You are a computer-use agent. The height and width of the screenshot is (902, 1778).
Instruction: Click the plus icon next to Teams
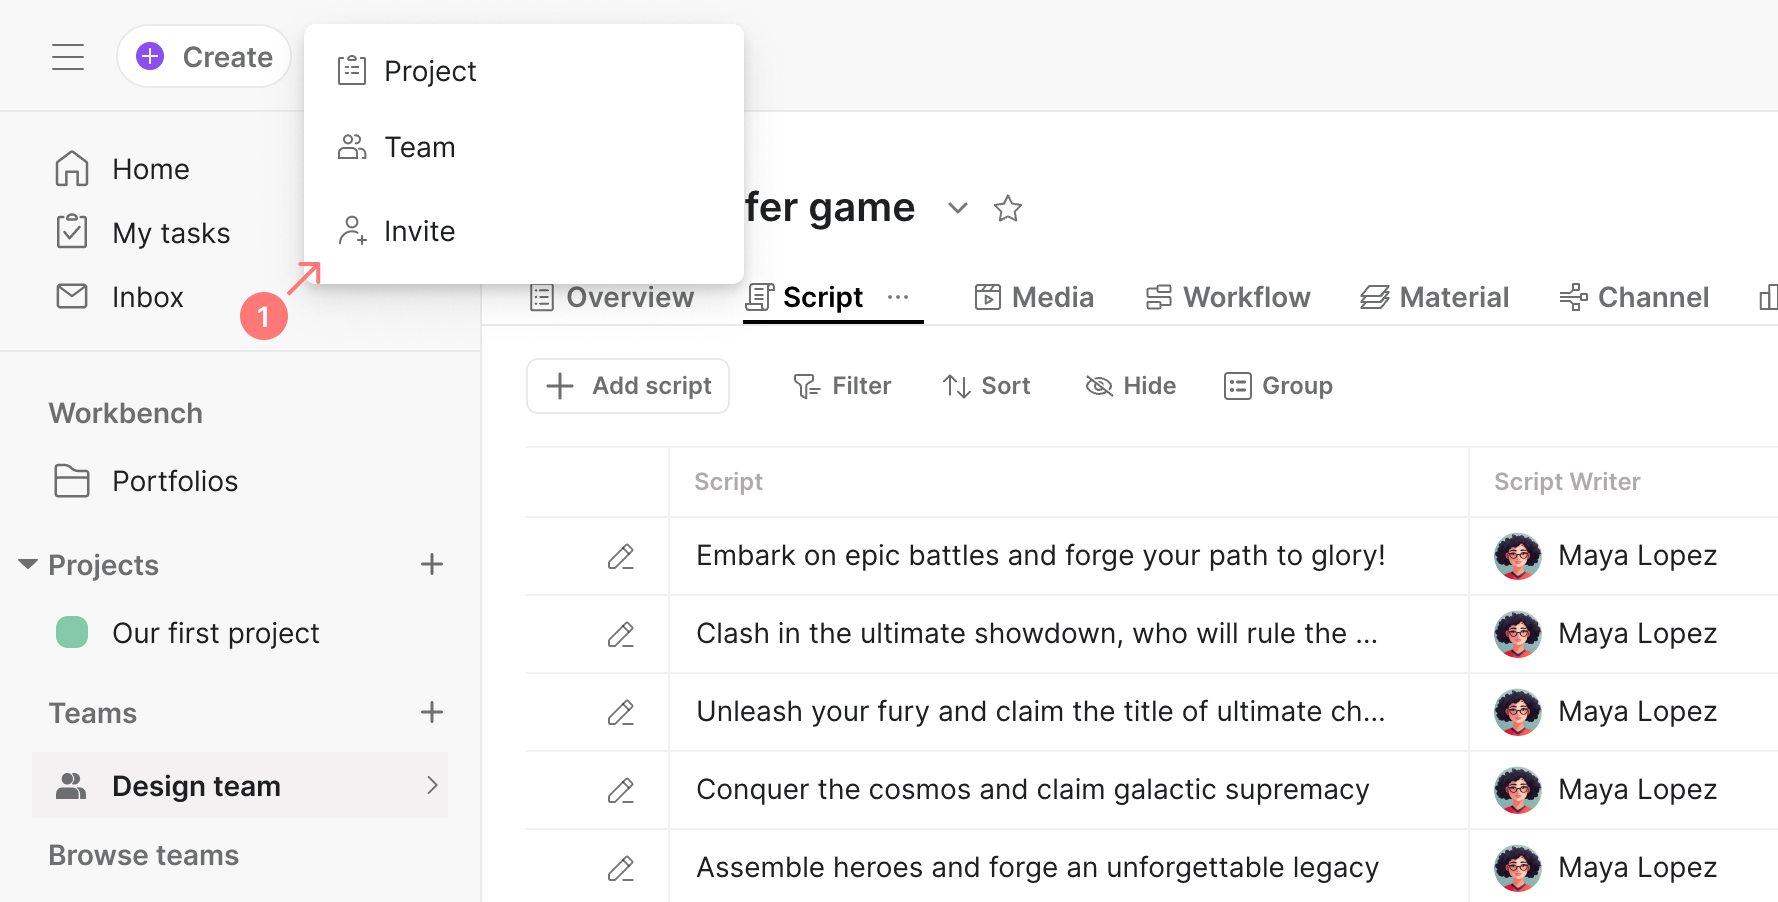[431, 713]
